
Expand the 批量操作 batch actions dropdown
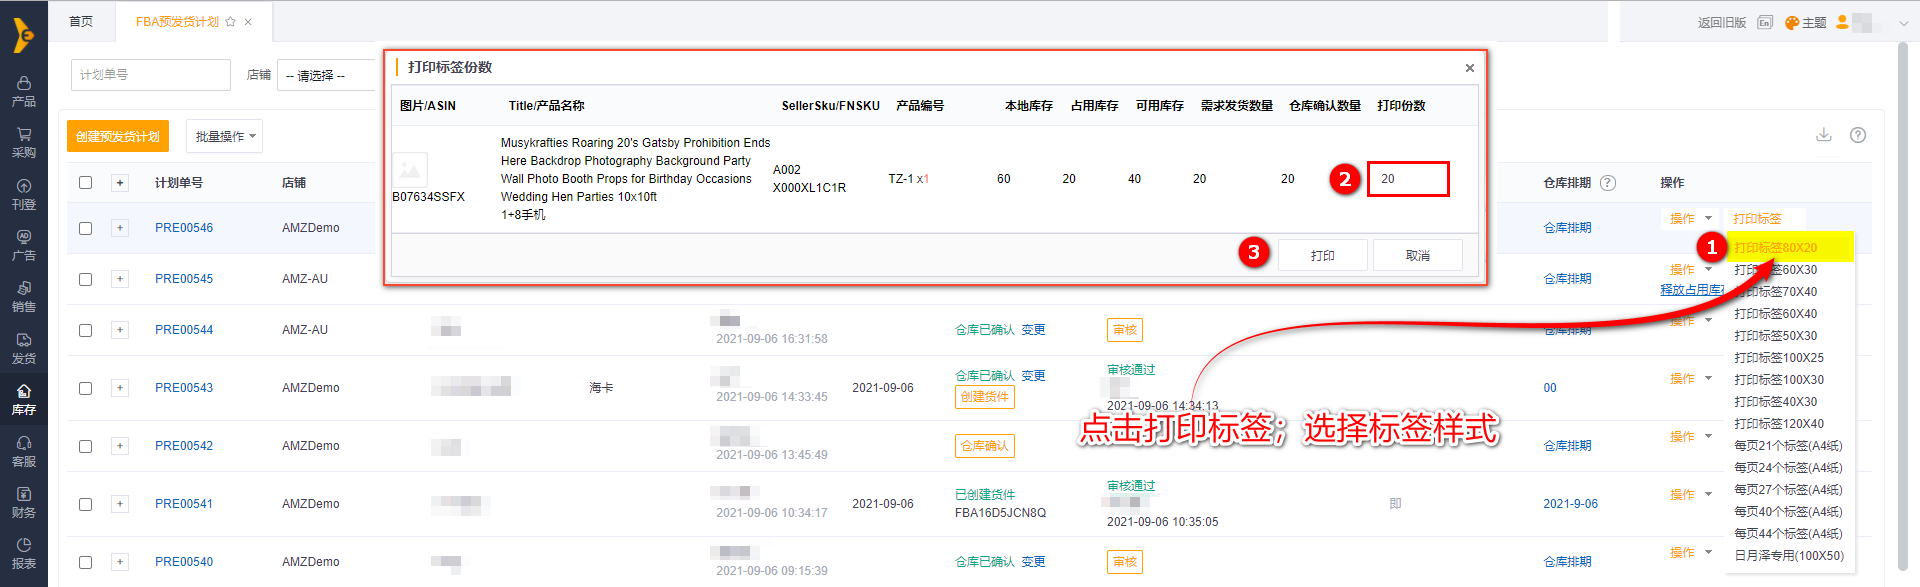pos(225,136)
